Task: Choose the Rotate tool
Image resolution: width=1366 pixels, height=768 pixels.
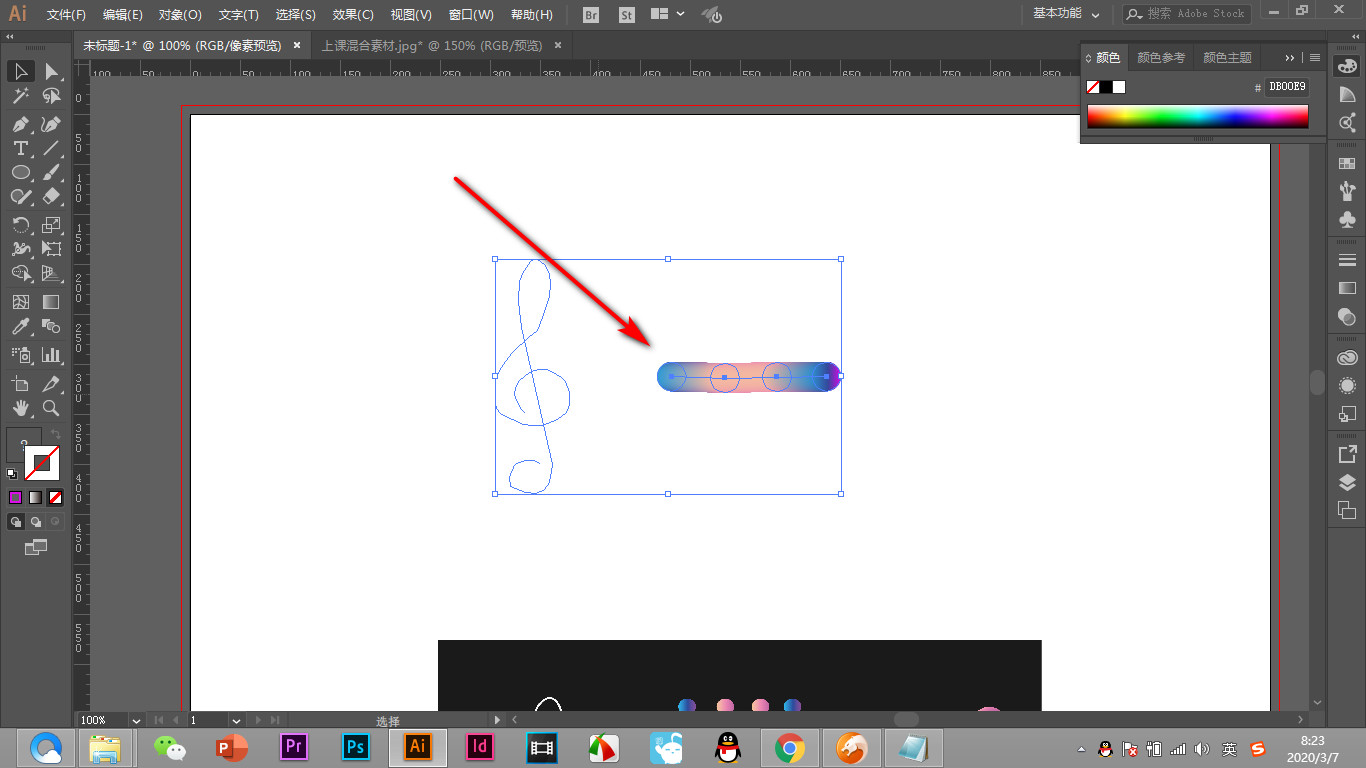Action: [x=20, y=224]
